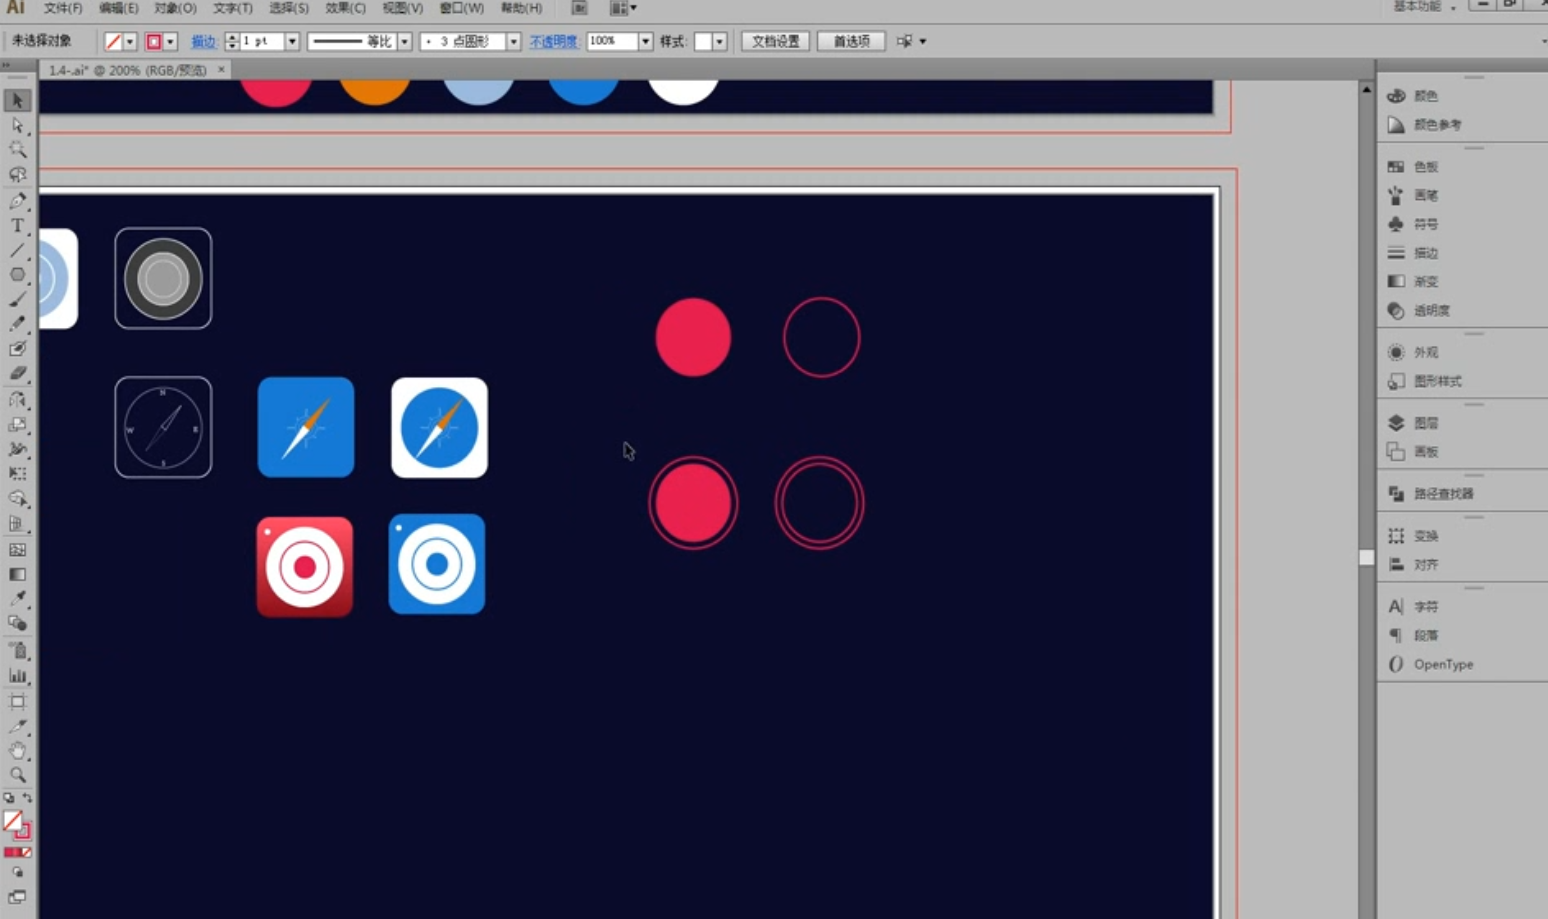
Task: Open the 样式 style dropdown
Action: pos(719,42)
